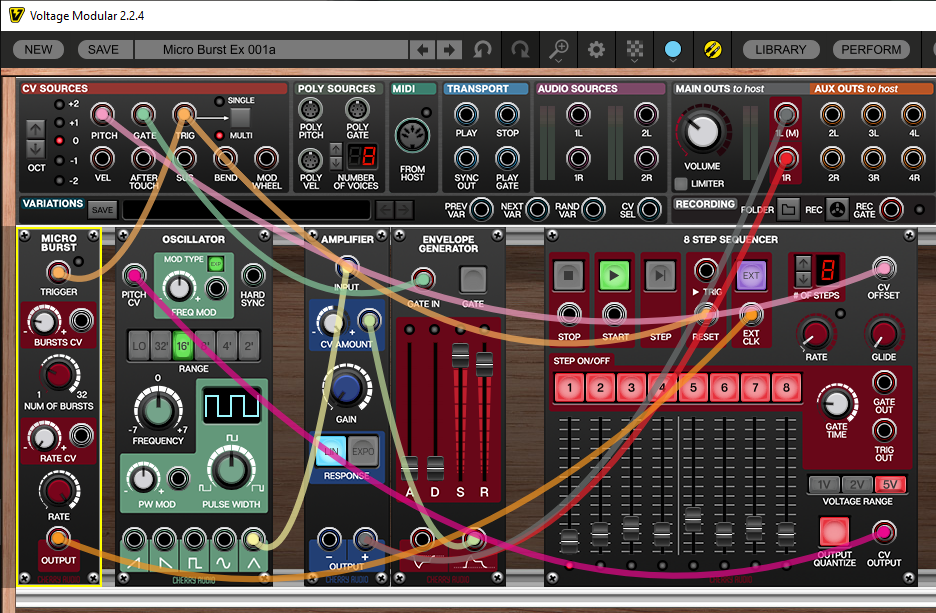Viewport: 936px width, 613px height.
Task: Click the MIDI FROM HOST jack
Action: pos(412,135)
